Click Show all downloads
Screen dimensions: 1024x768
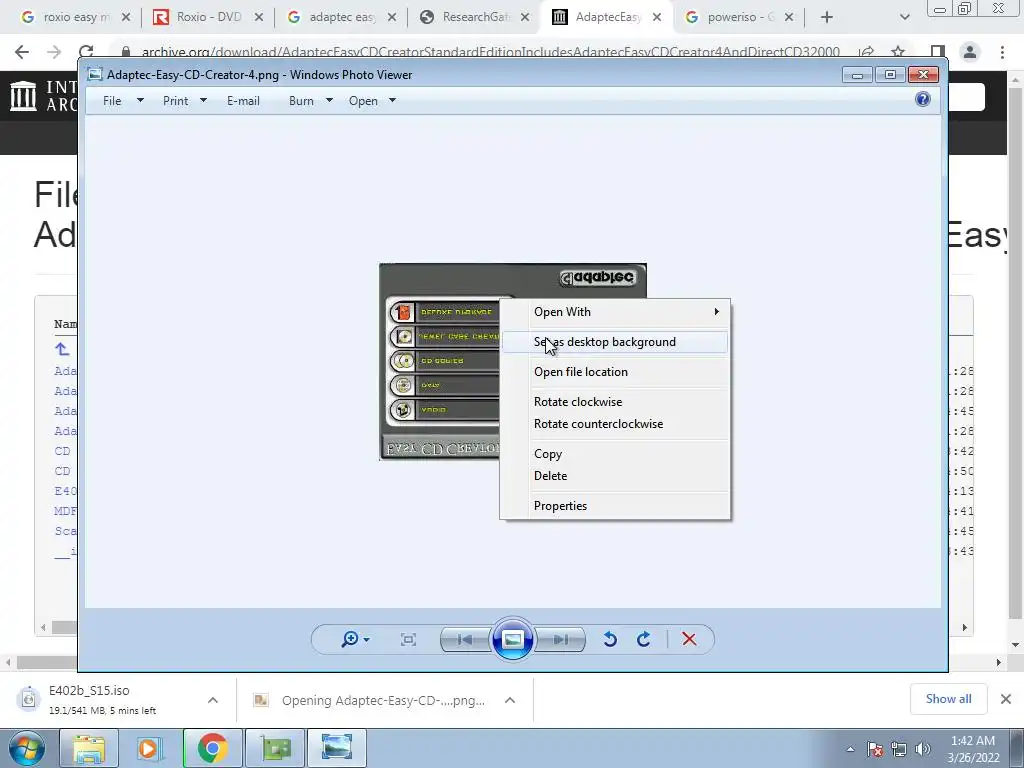(948, 699)
